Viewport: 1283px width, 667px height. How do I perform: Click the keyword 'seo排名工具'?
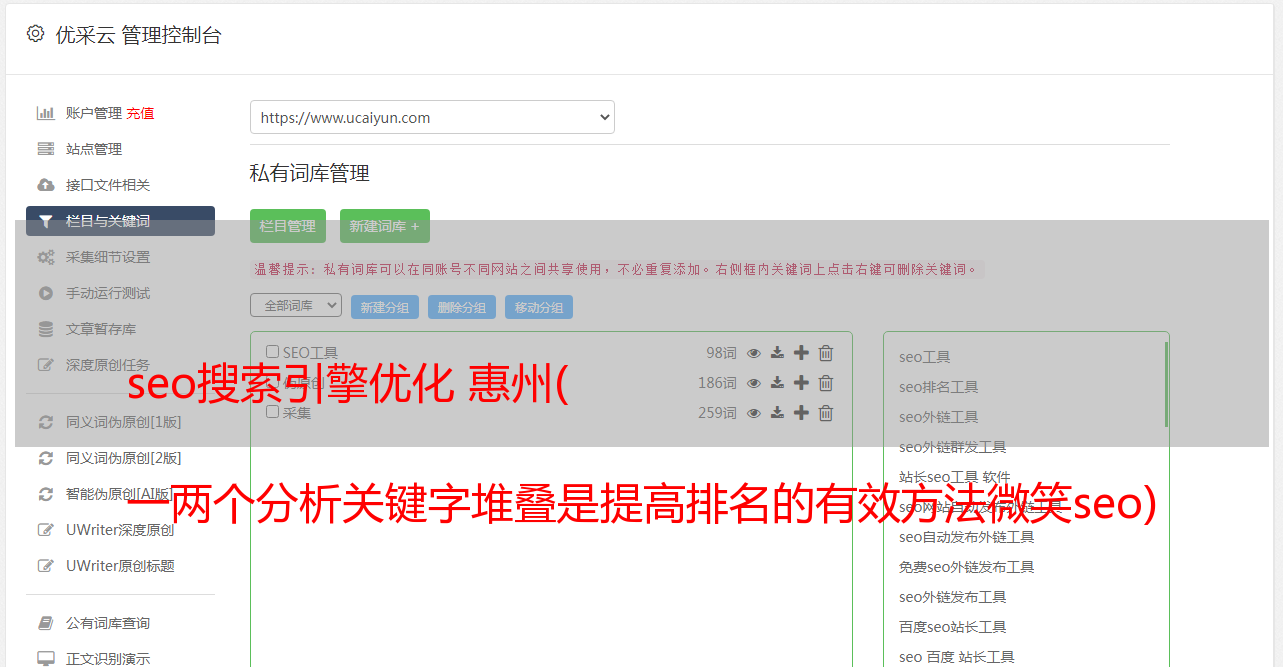(x=939, y=387)
